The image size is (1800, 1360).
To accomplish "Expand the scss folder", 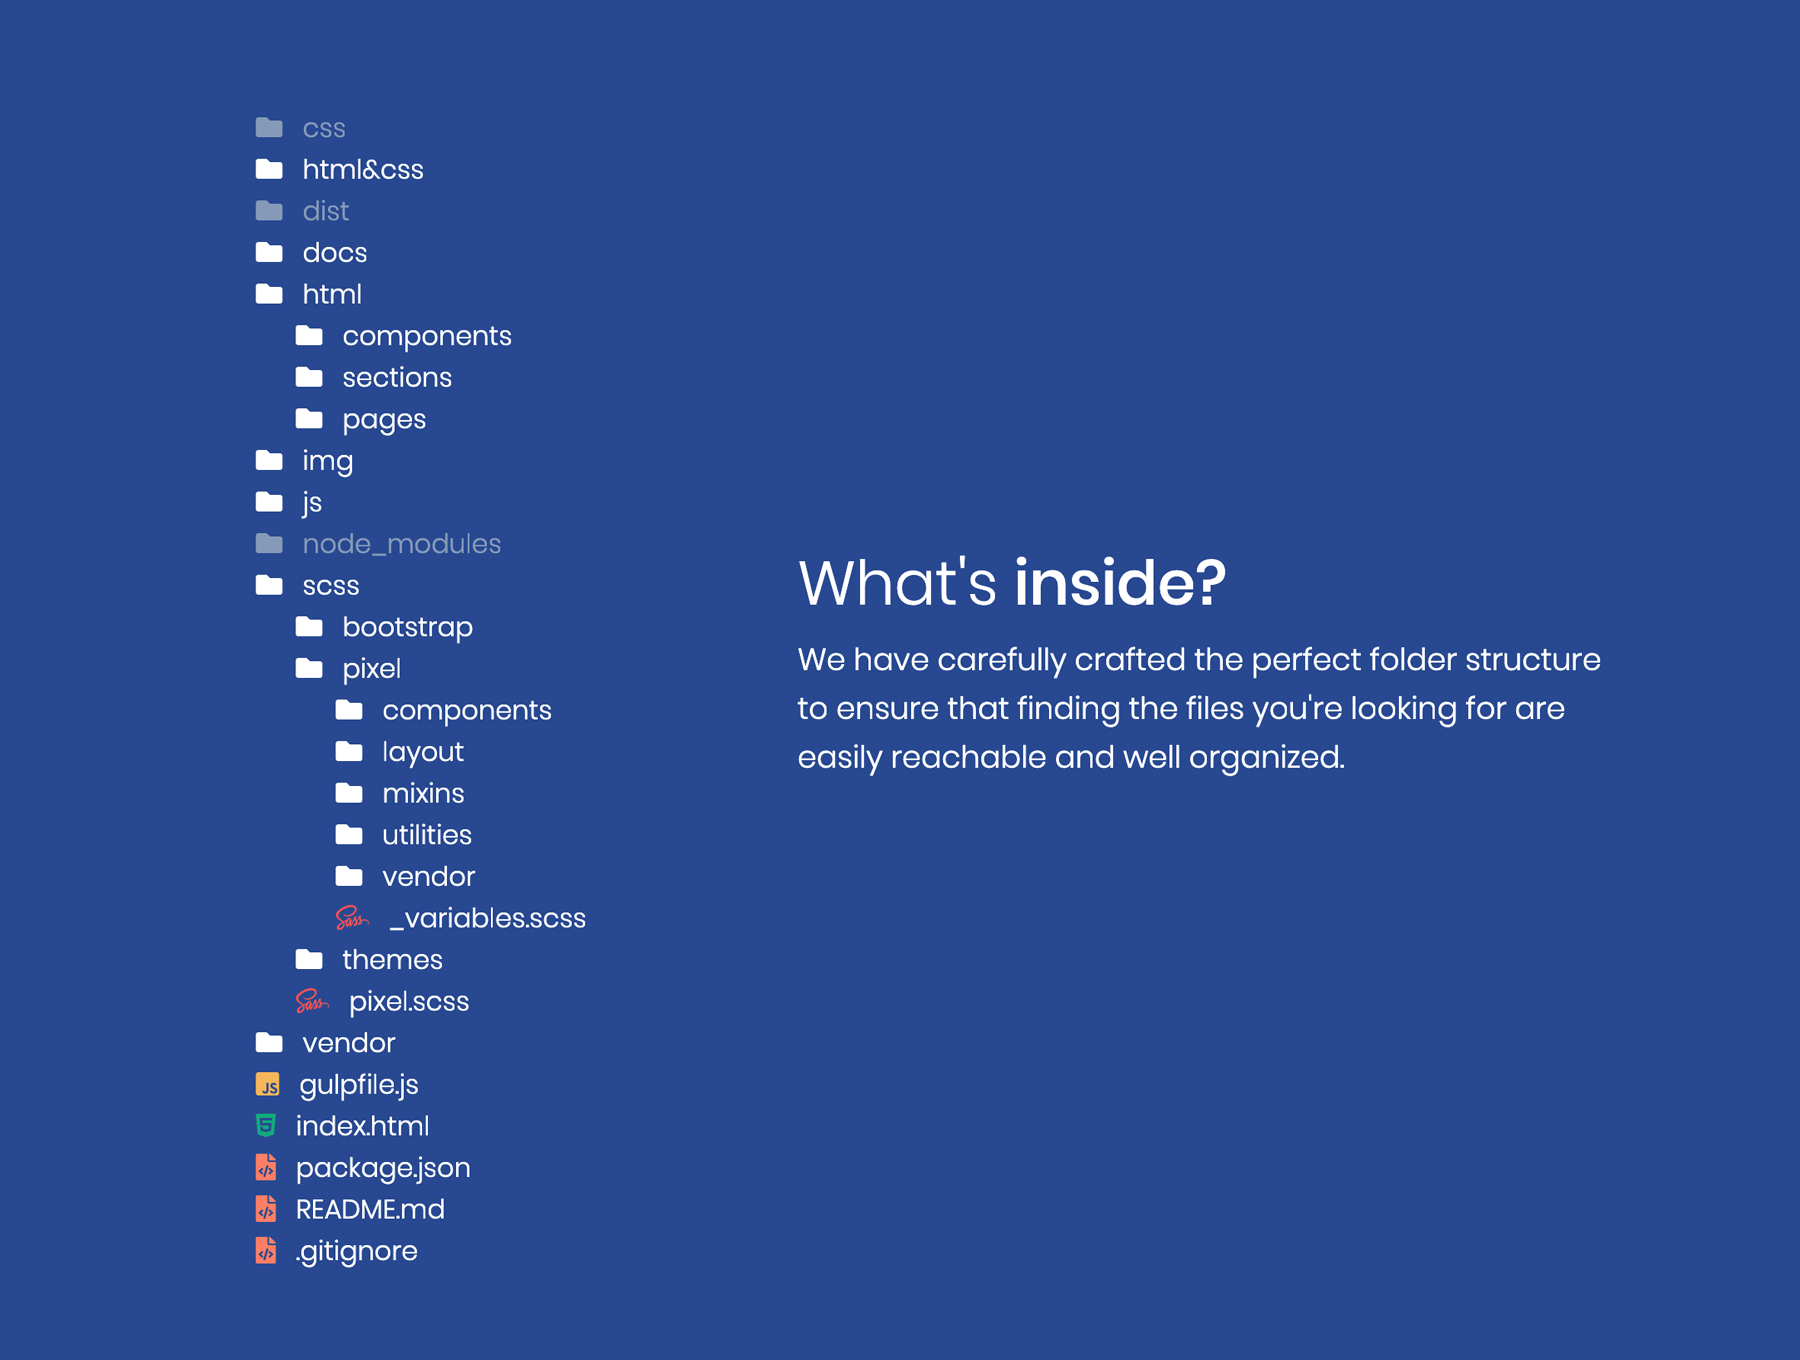I will (x=330, y=585).
